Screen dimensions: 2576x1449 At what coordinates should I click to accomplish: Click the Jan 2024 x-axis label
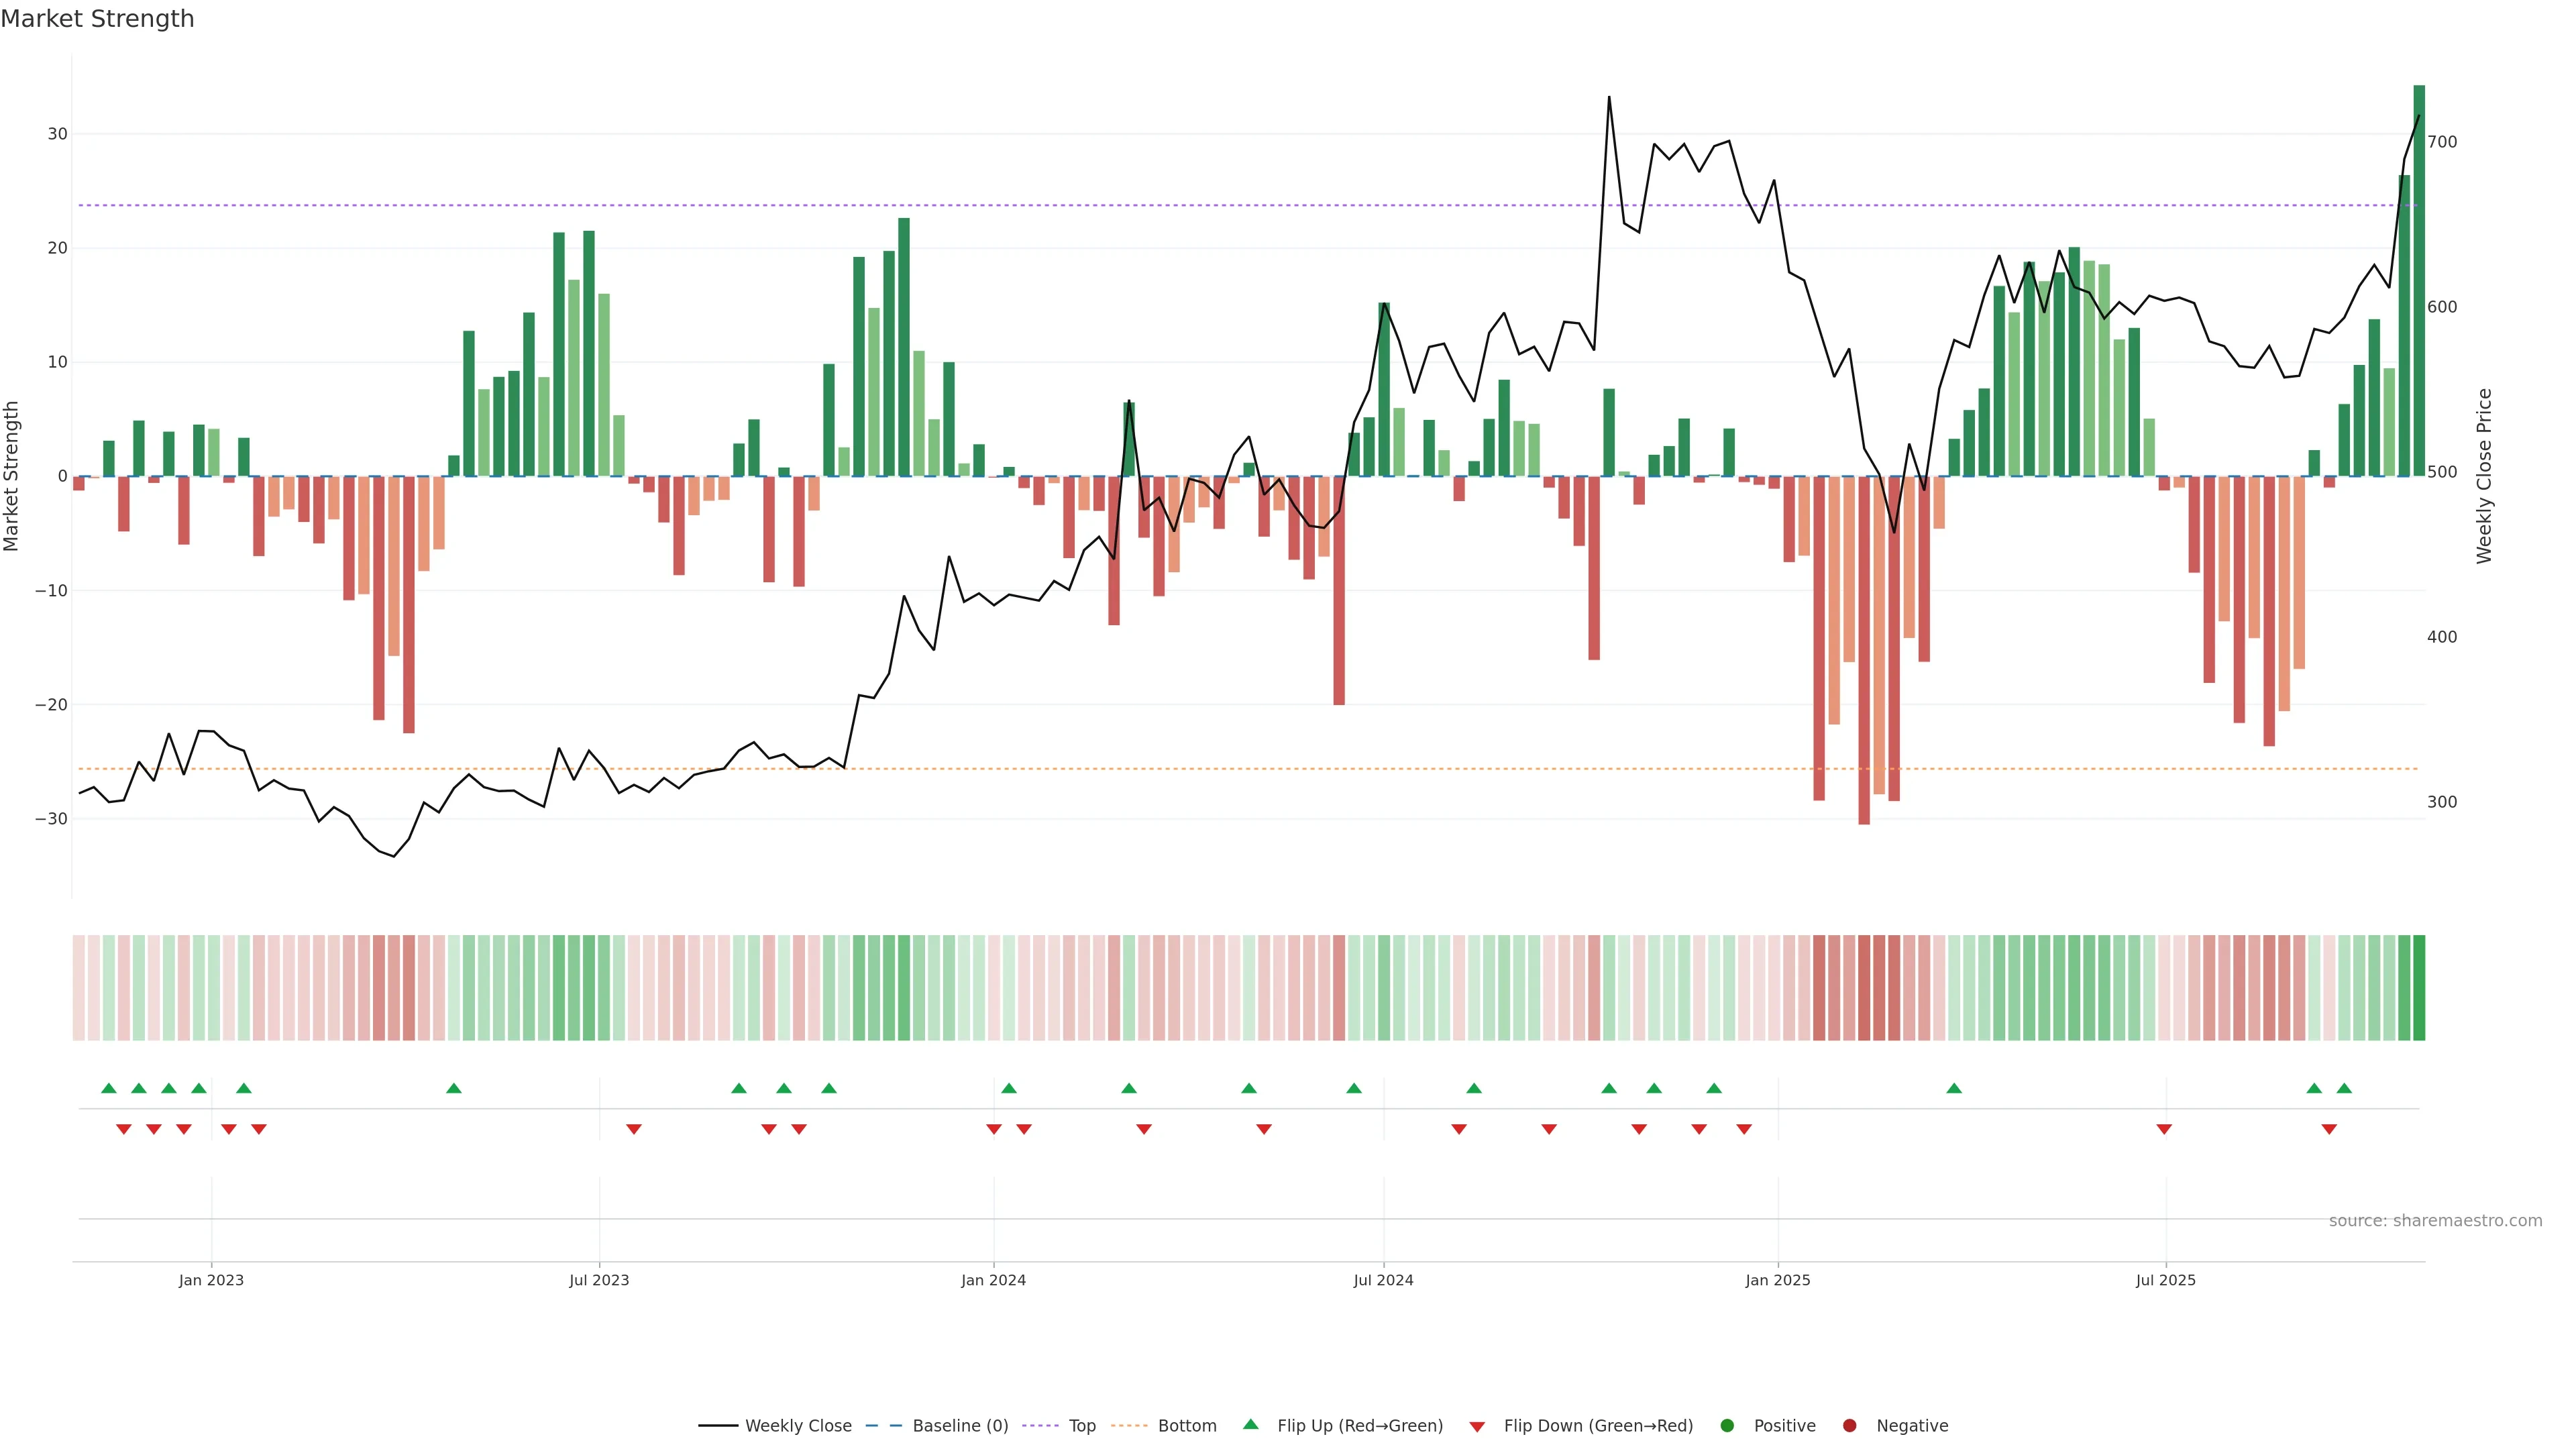point(993,1280)
